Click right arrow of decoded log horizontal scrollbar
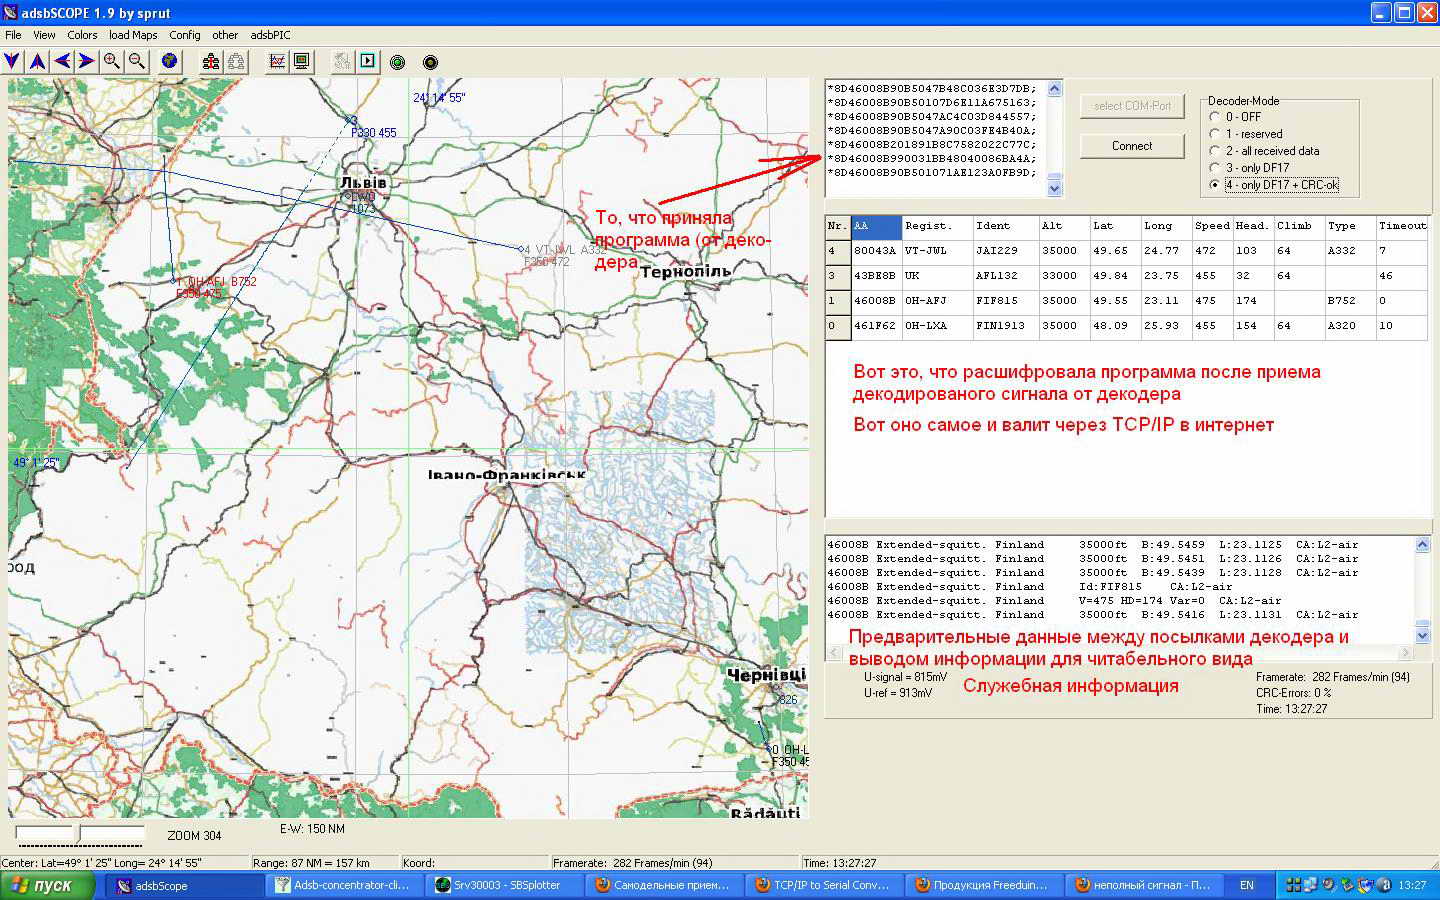The width and height of the screenshot is (1440, 900). click(x=1405, y=653)
